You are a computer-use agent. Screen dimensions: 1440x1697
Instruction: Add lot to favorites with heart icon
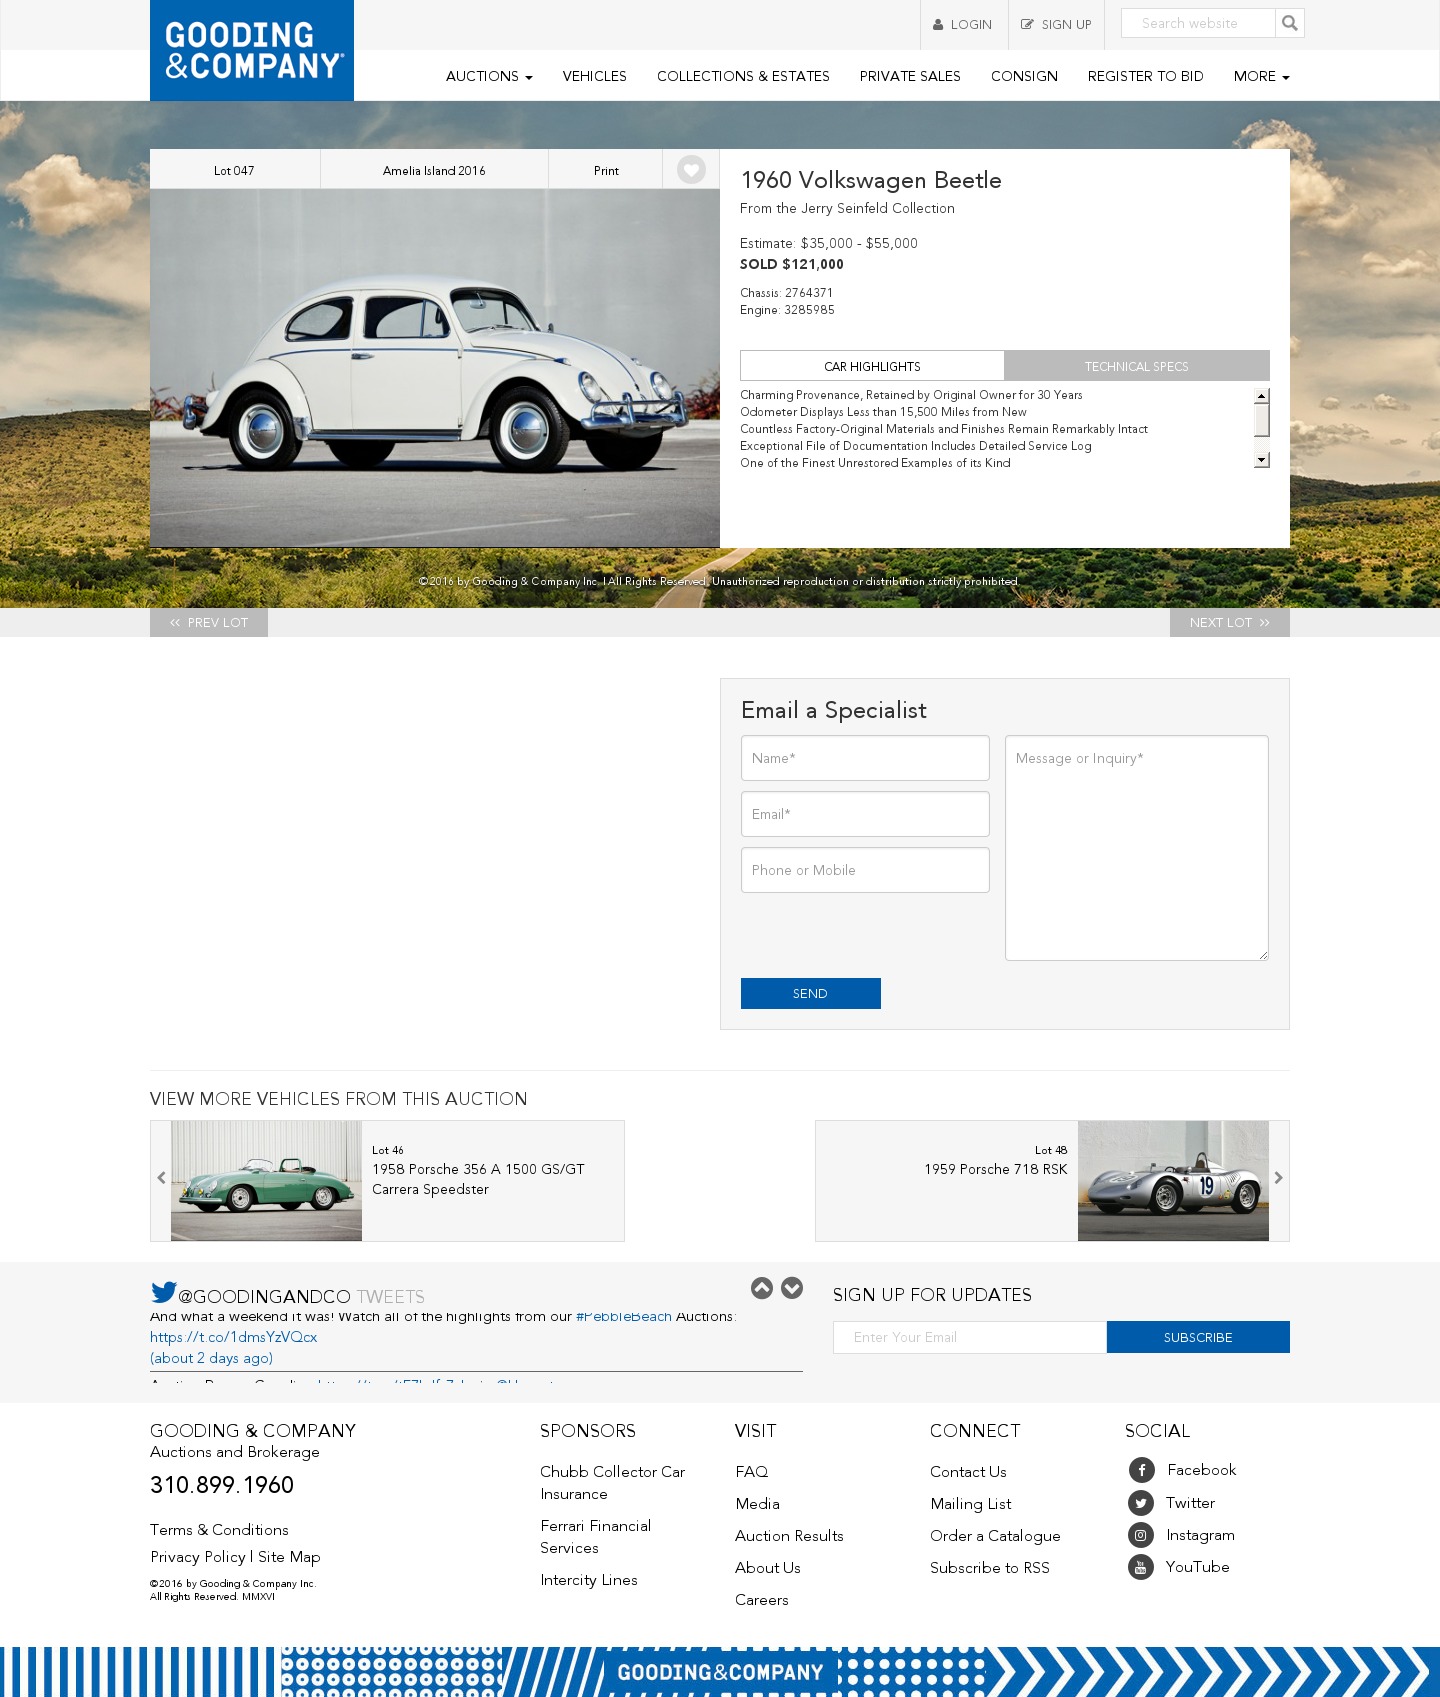coord(691,170)
